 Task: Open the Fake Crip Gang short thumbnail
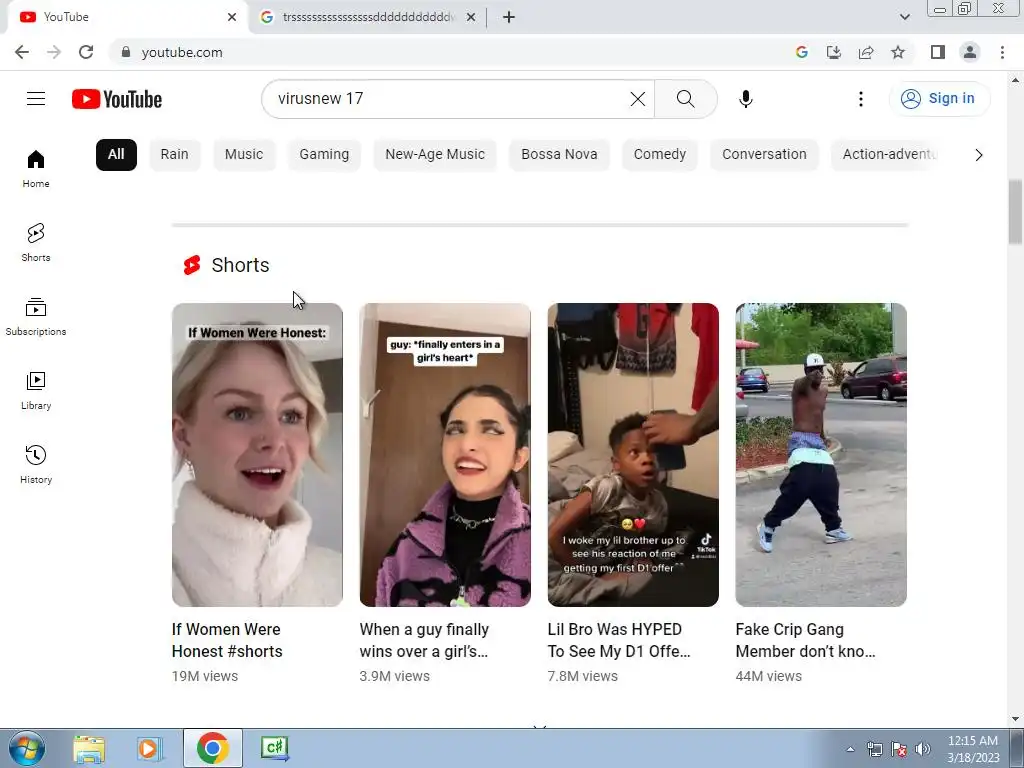pos(821,455)
